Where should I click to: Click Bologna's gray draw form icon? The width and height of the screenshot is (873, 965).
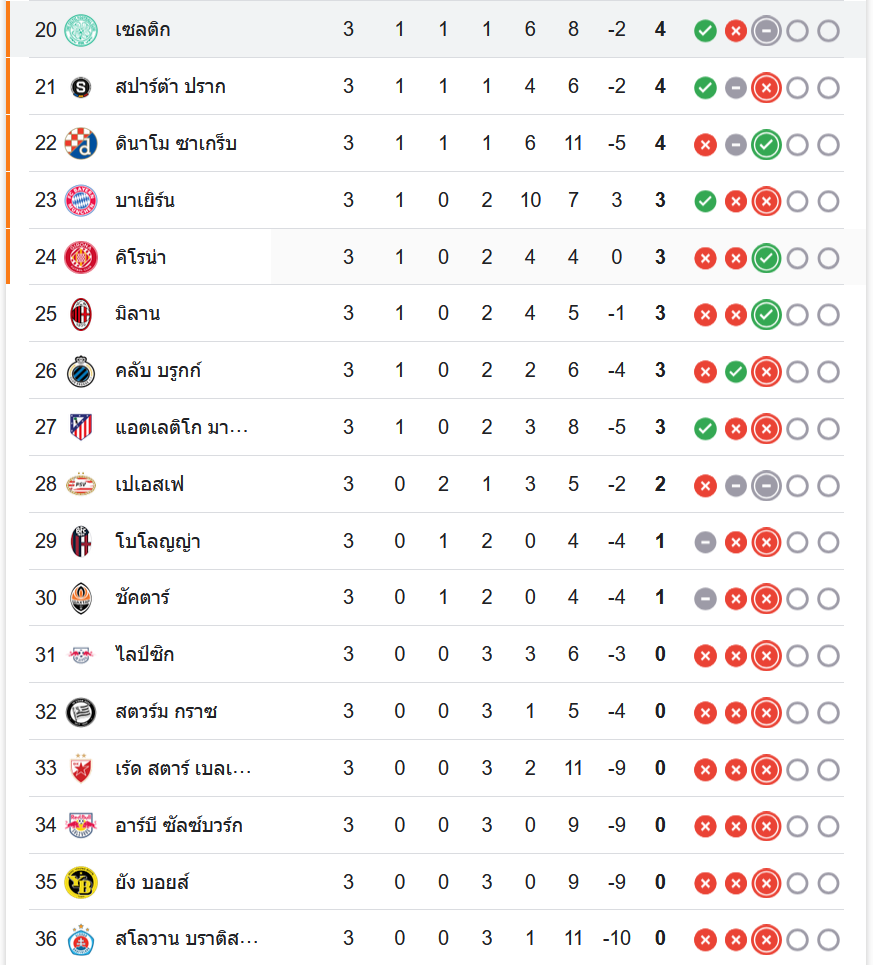click(705, 542)
